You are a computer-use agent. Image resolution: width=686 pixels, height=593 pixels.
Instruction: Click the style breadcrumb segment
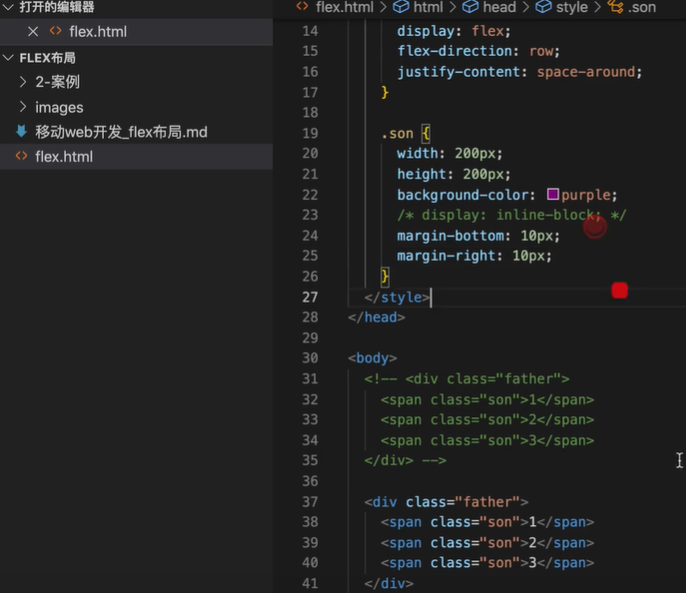(x=572, y=7)
